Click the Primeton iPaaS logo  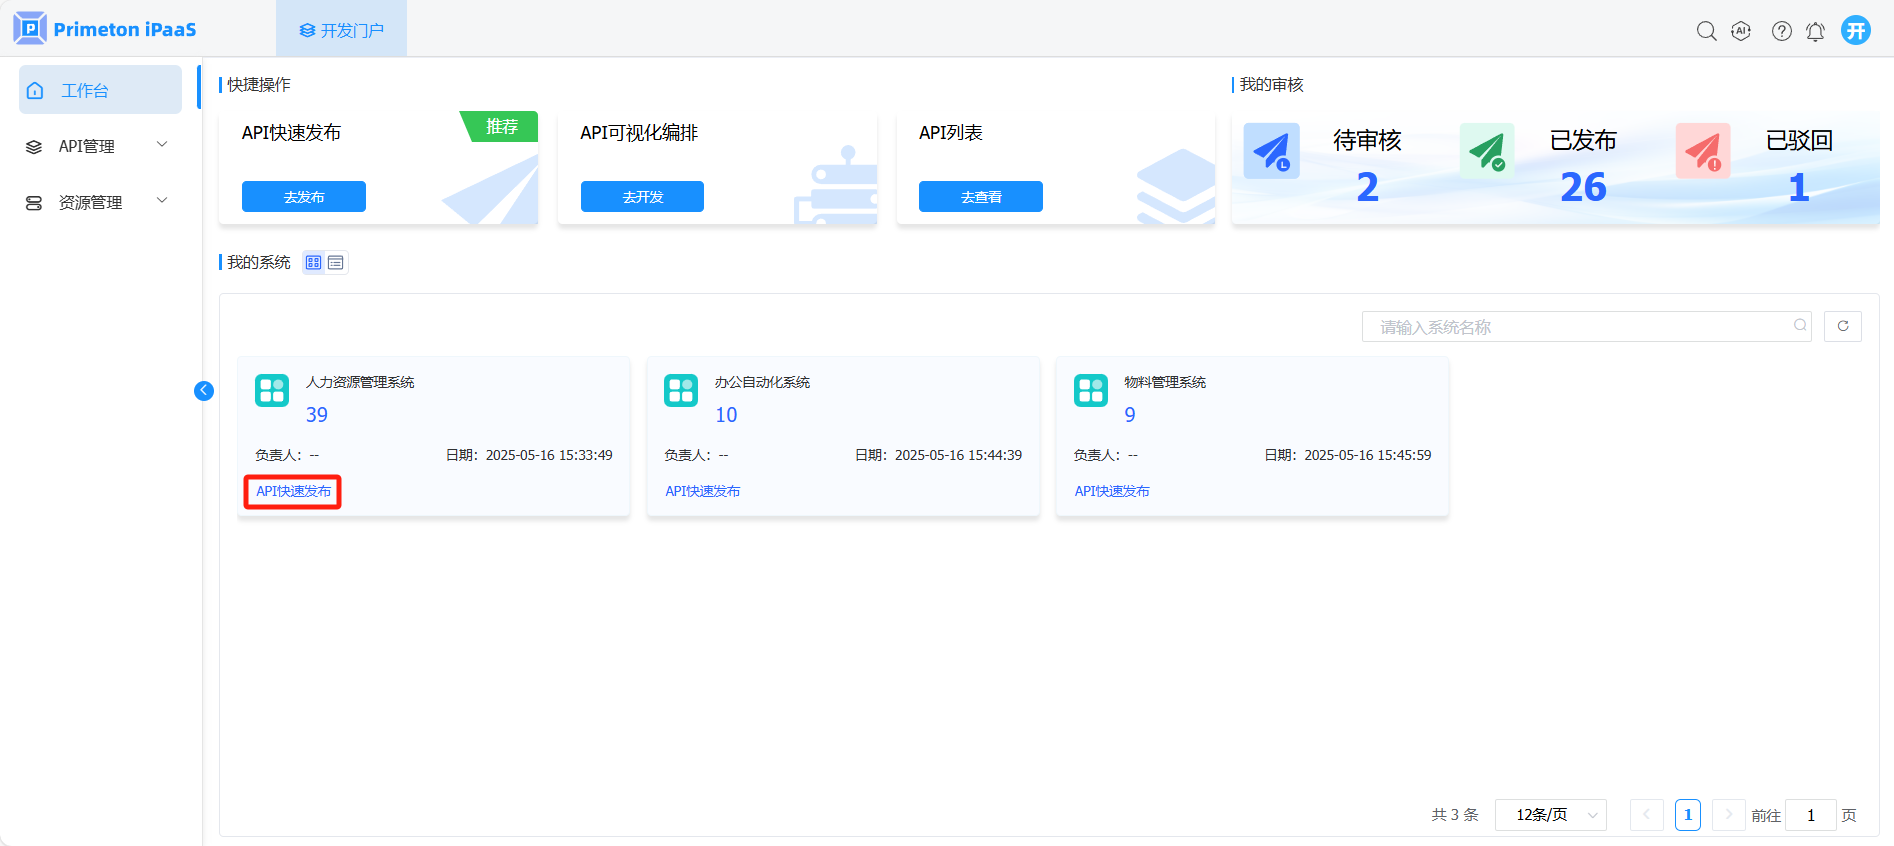pyautogui.click(x=105, y=29)
